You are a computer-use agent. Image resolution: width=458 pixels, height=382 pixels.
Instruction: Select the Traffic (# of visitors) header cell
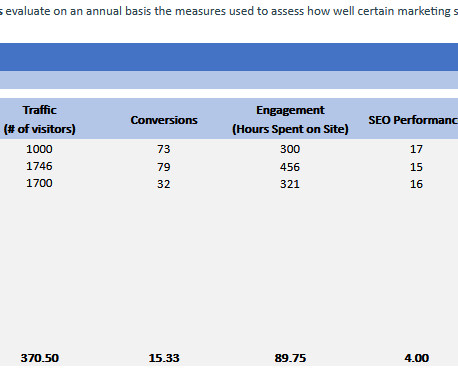(x=39, y=119)
